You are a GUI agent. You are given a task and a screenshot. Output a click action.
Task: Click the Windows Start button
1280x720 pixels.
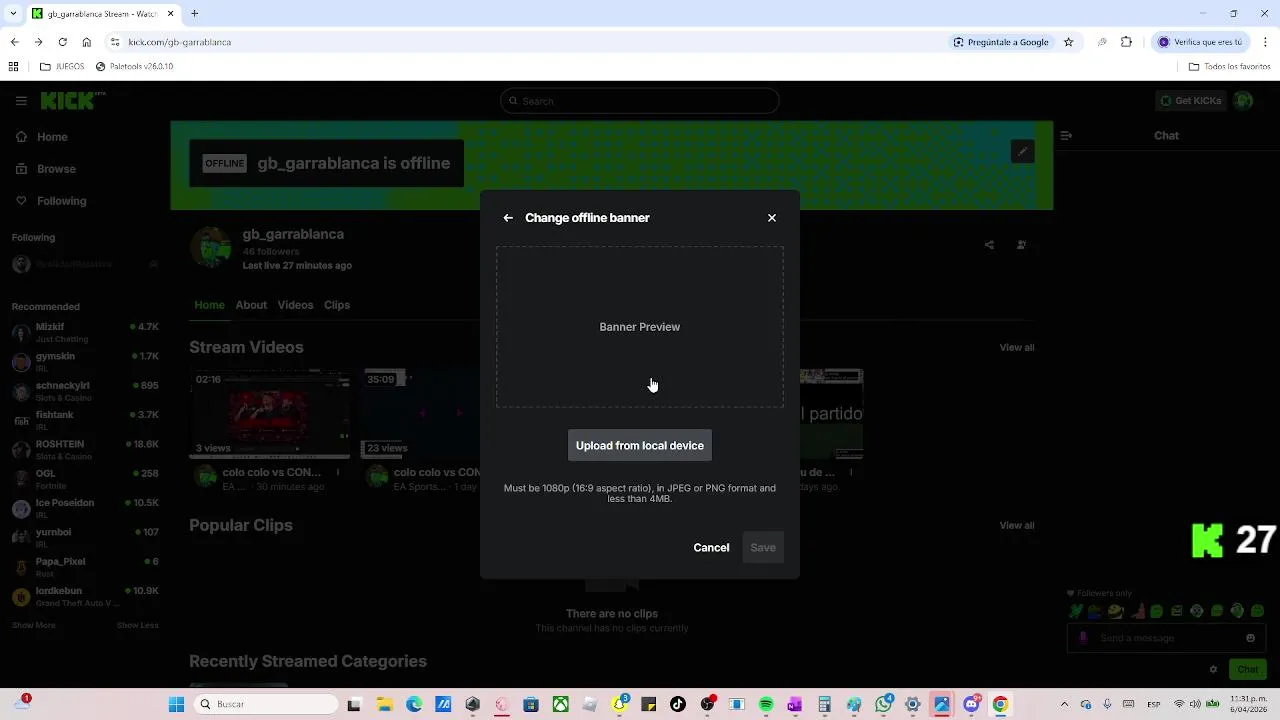pyautogui.click(x=176, y=704)
